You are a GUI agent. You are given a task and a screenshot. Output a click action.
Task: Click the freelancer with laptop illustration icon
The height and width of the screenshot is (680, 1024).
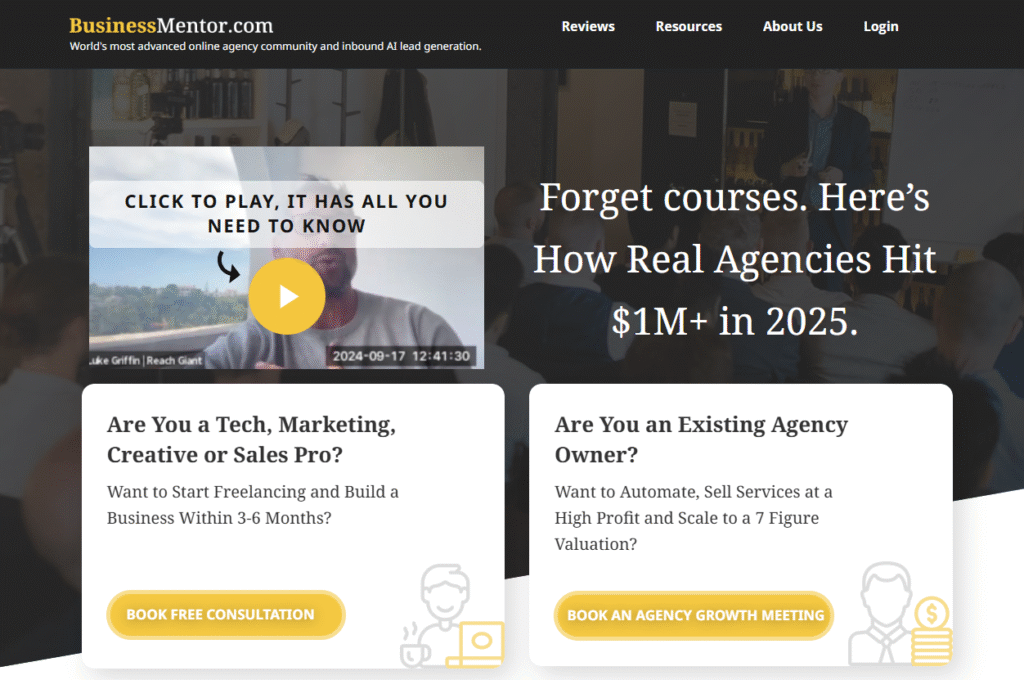[x=452, y=616]
